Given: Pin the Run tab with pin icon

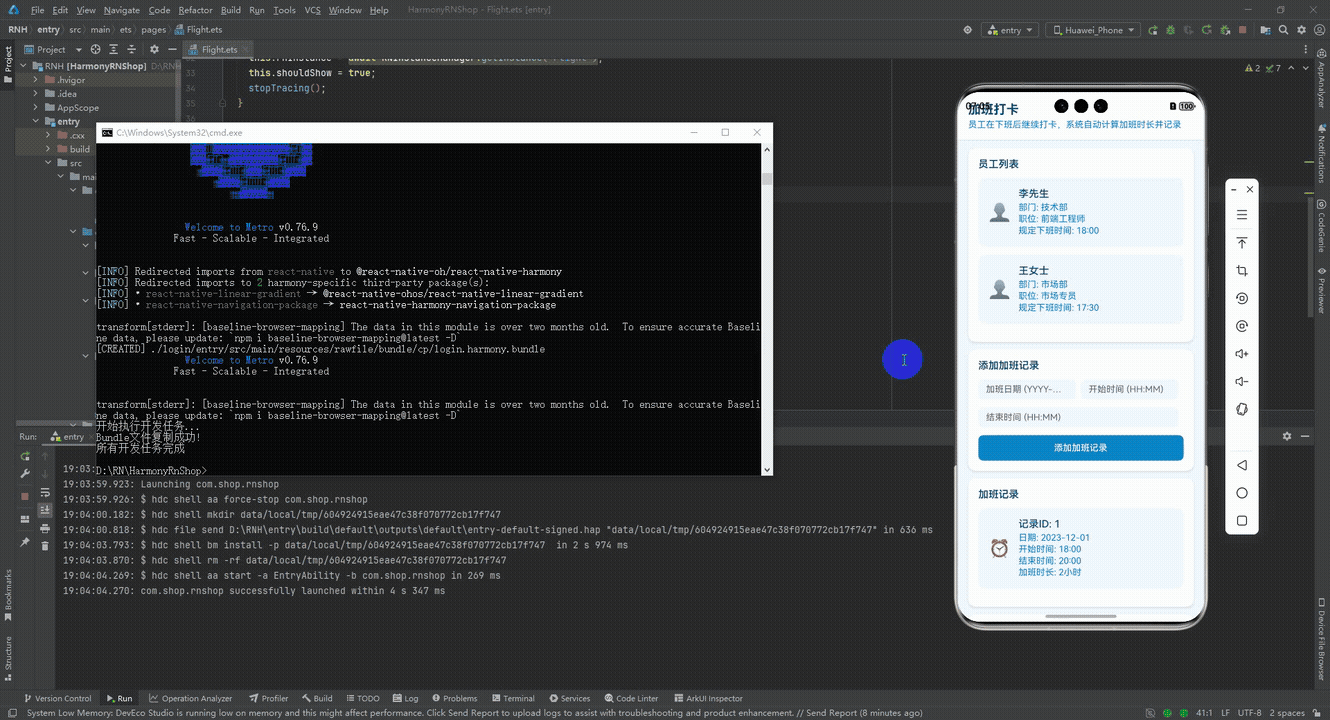Looking at the screenshot, I should (x=25, y=541).
